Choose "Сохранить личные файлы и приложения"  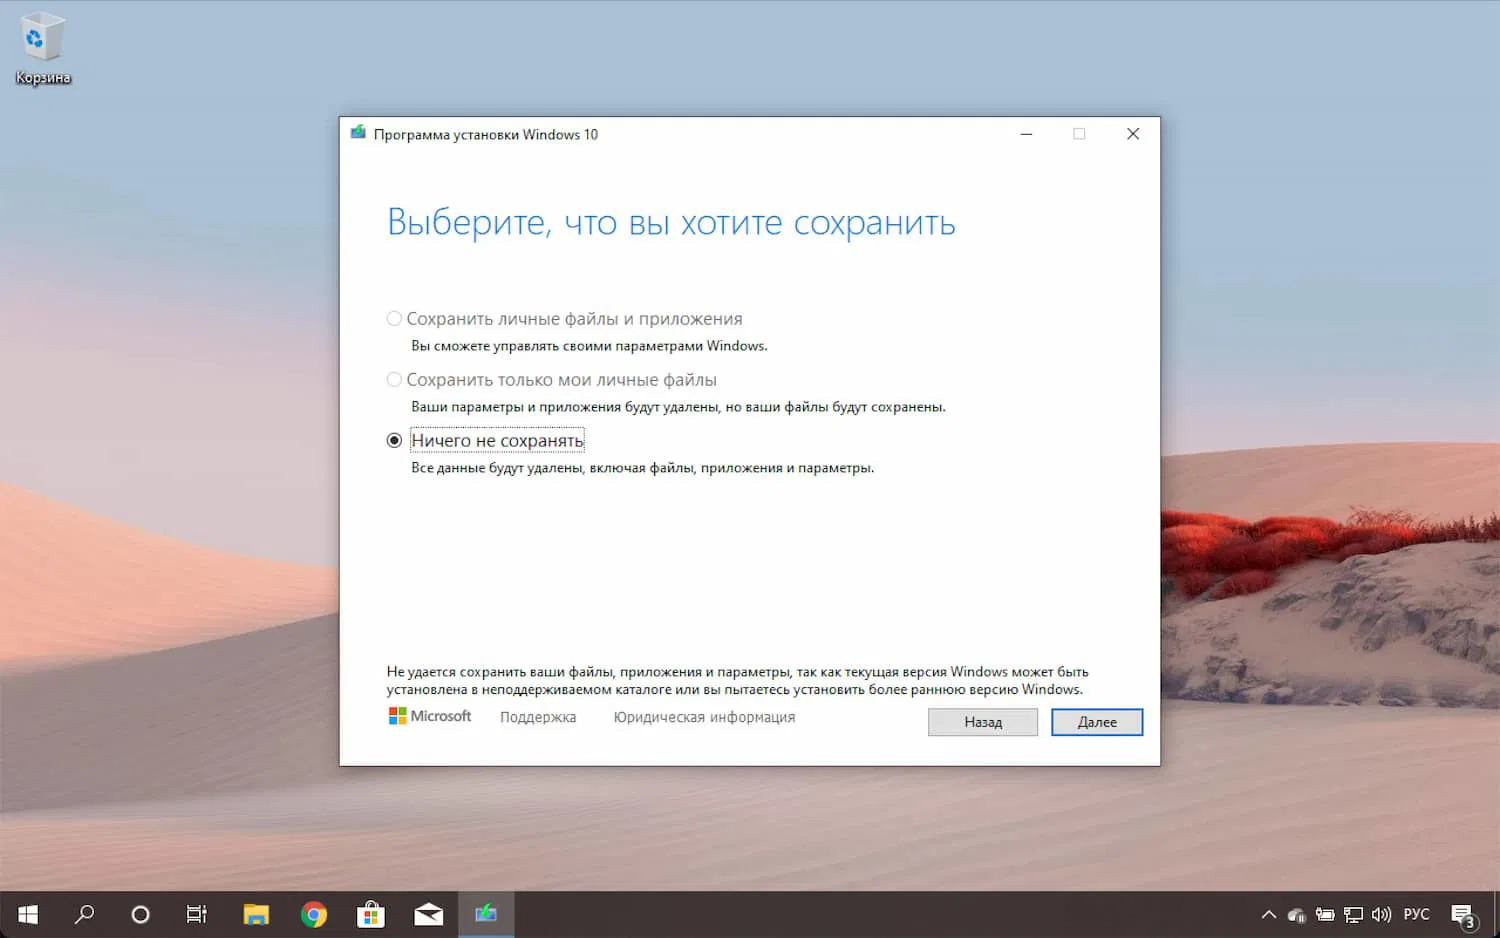(394, 318)
